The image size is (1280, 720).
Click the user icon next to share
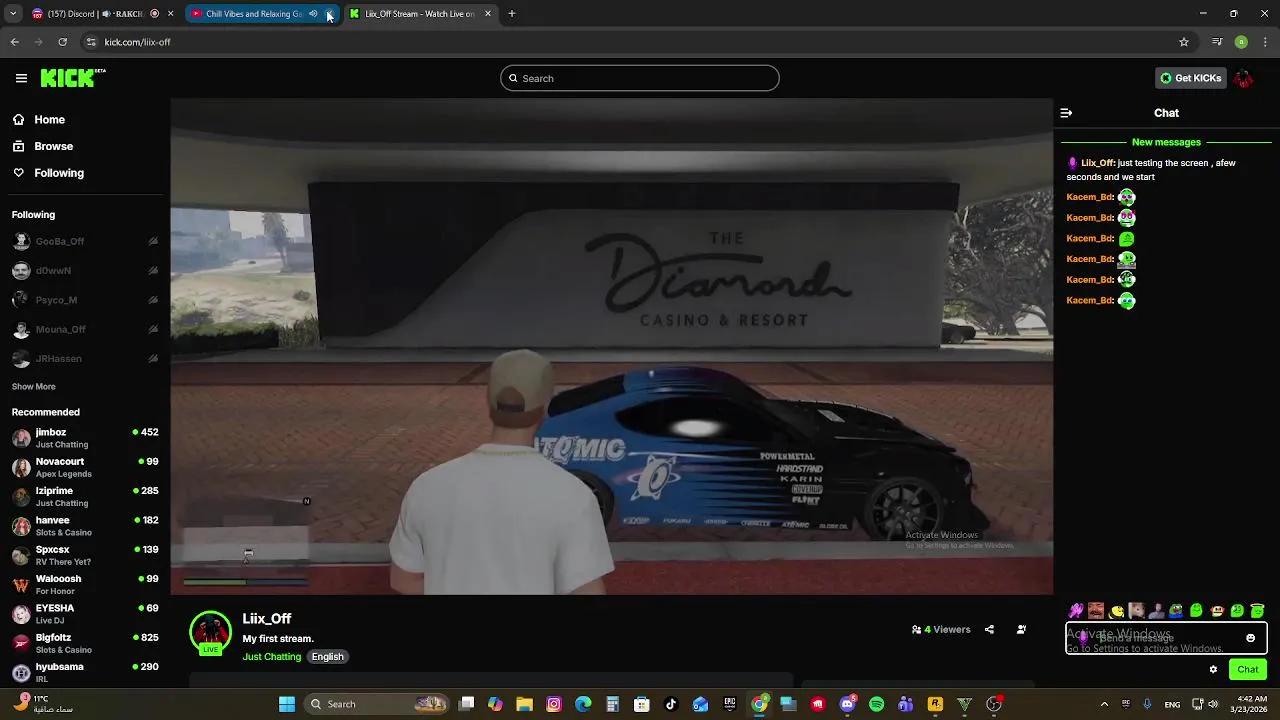point(1021,630)
